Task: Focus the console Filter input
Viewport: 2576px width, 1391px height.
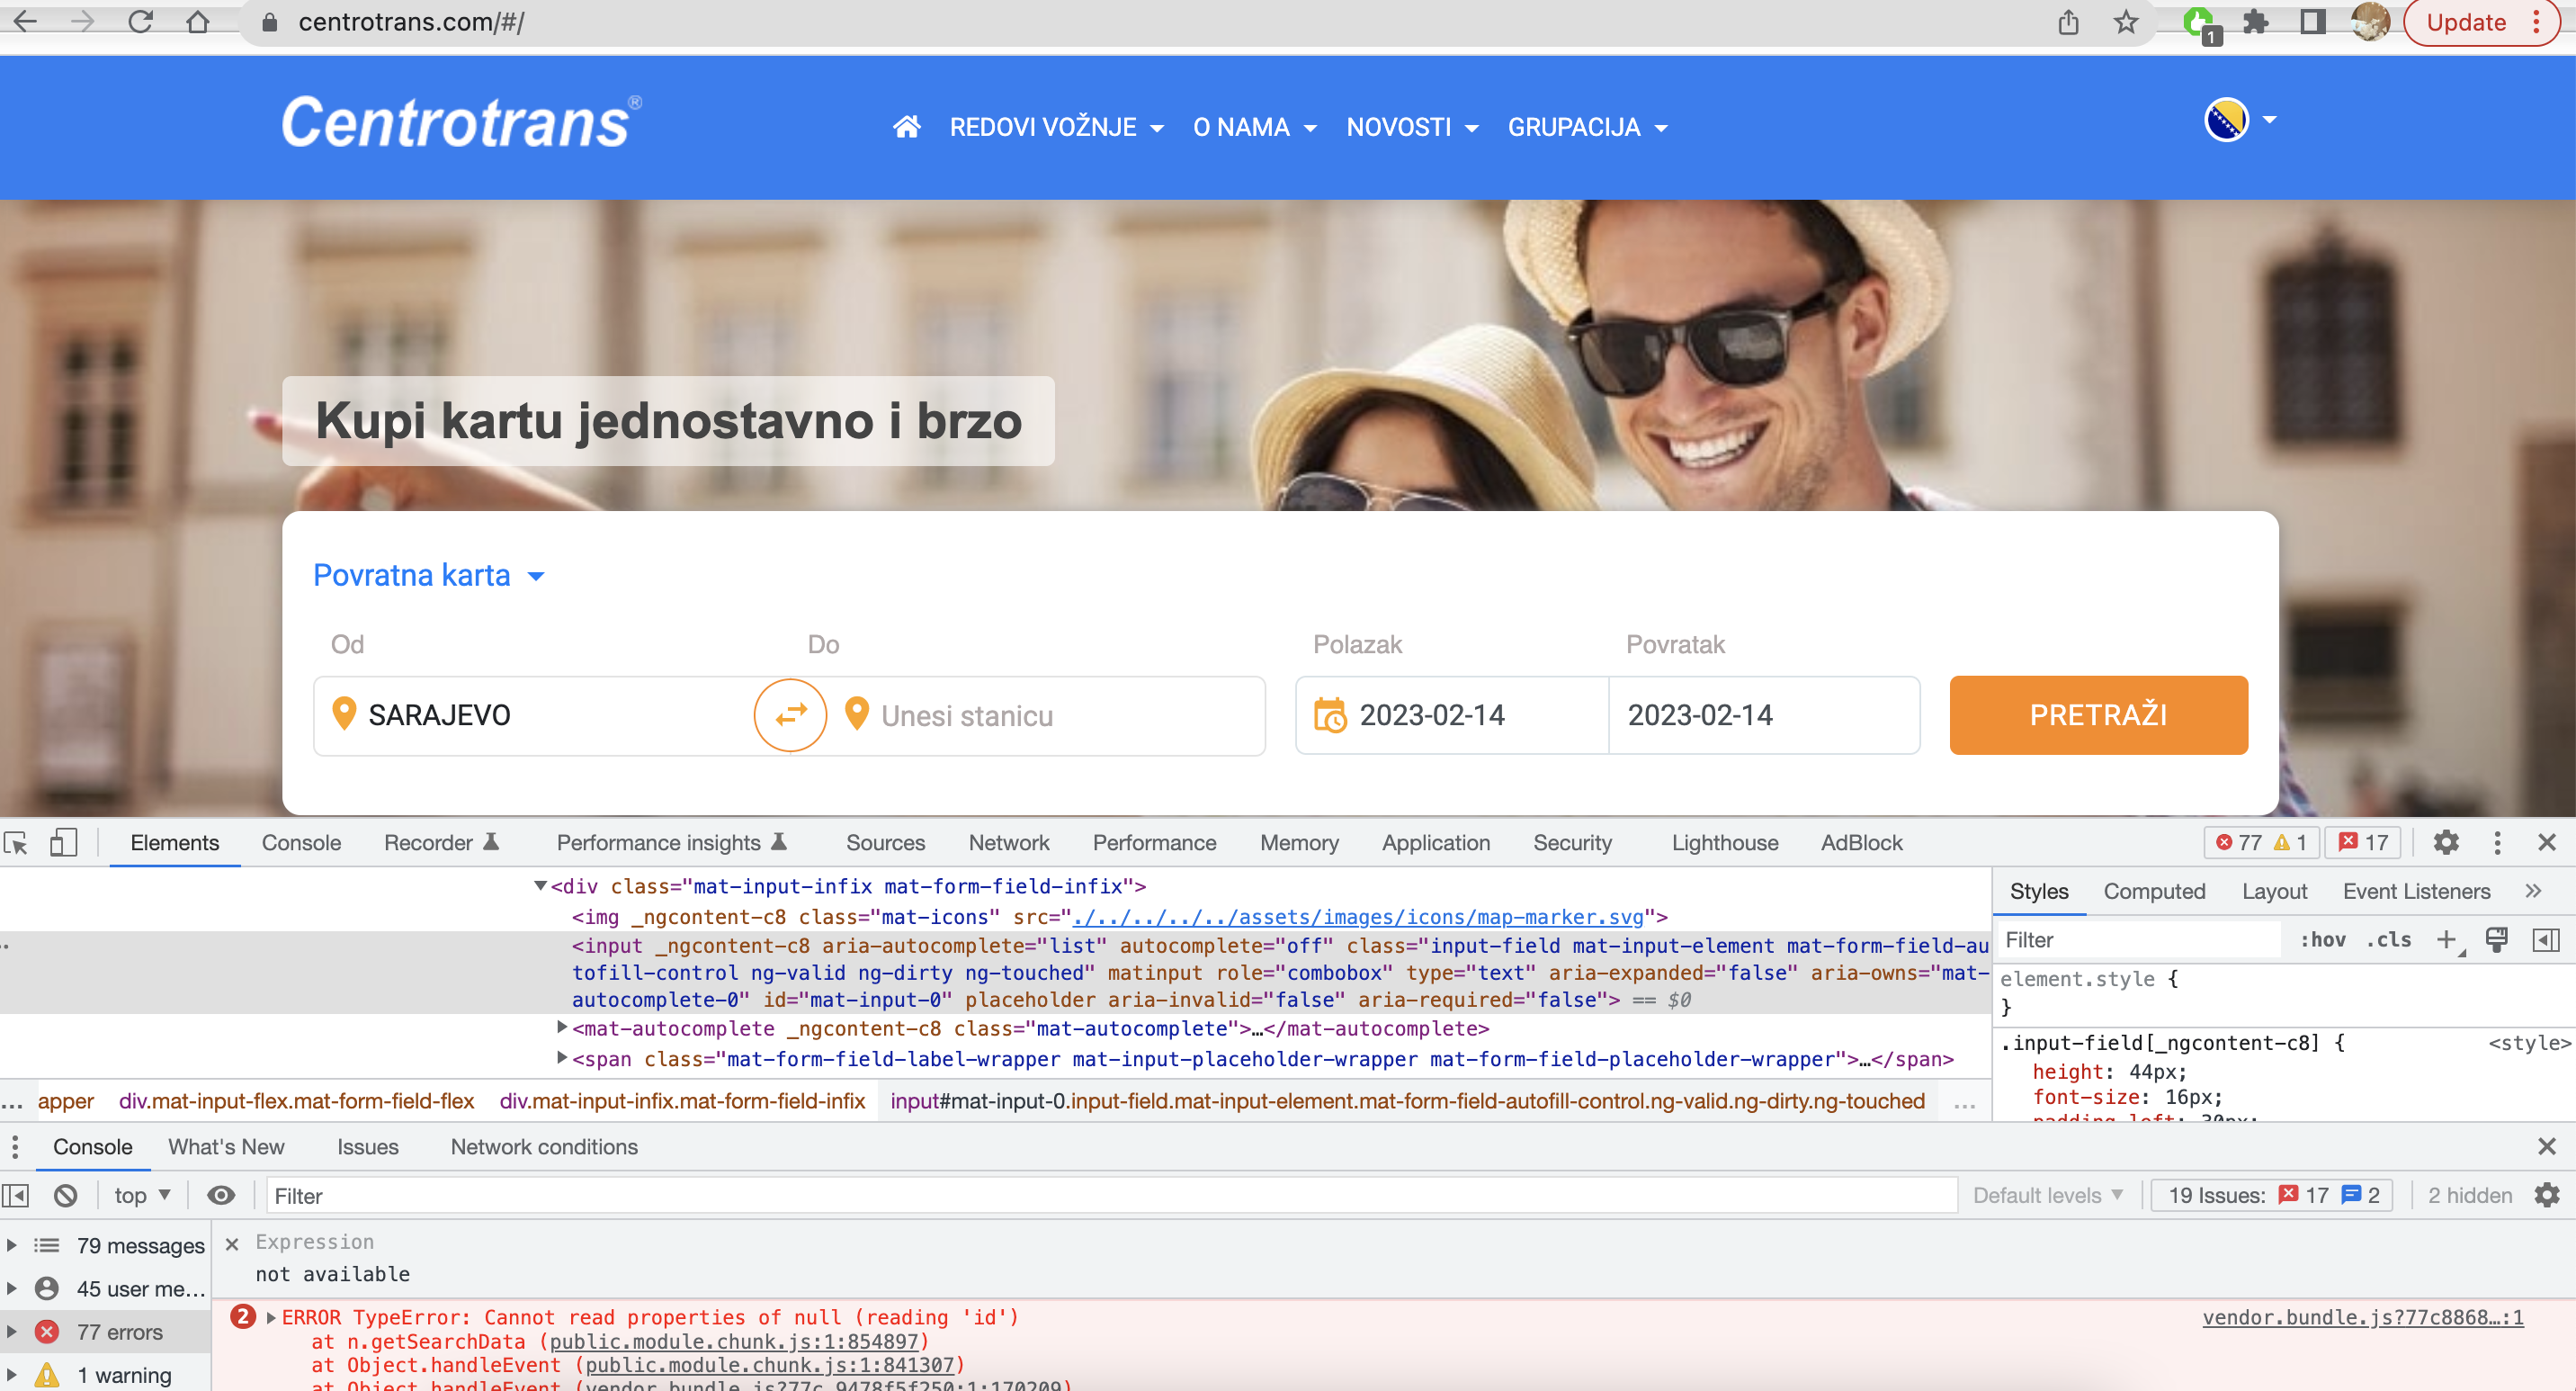Action: 1110,1196
